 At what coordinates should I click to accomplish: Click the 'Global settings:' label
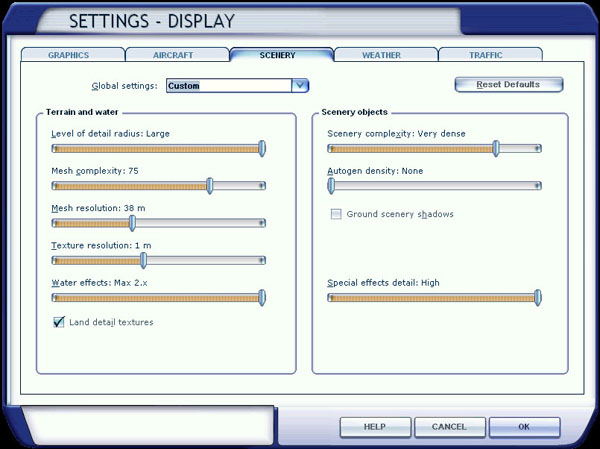(124, 86)
